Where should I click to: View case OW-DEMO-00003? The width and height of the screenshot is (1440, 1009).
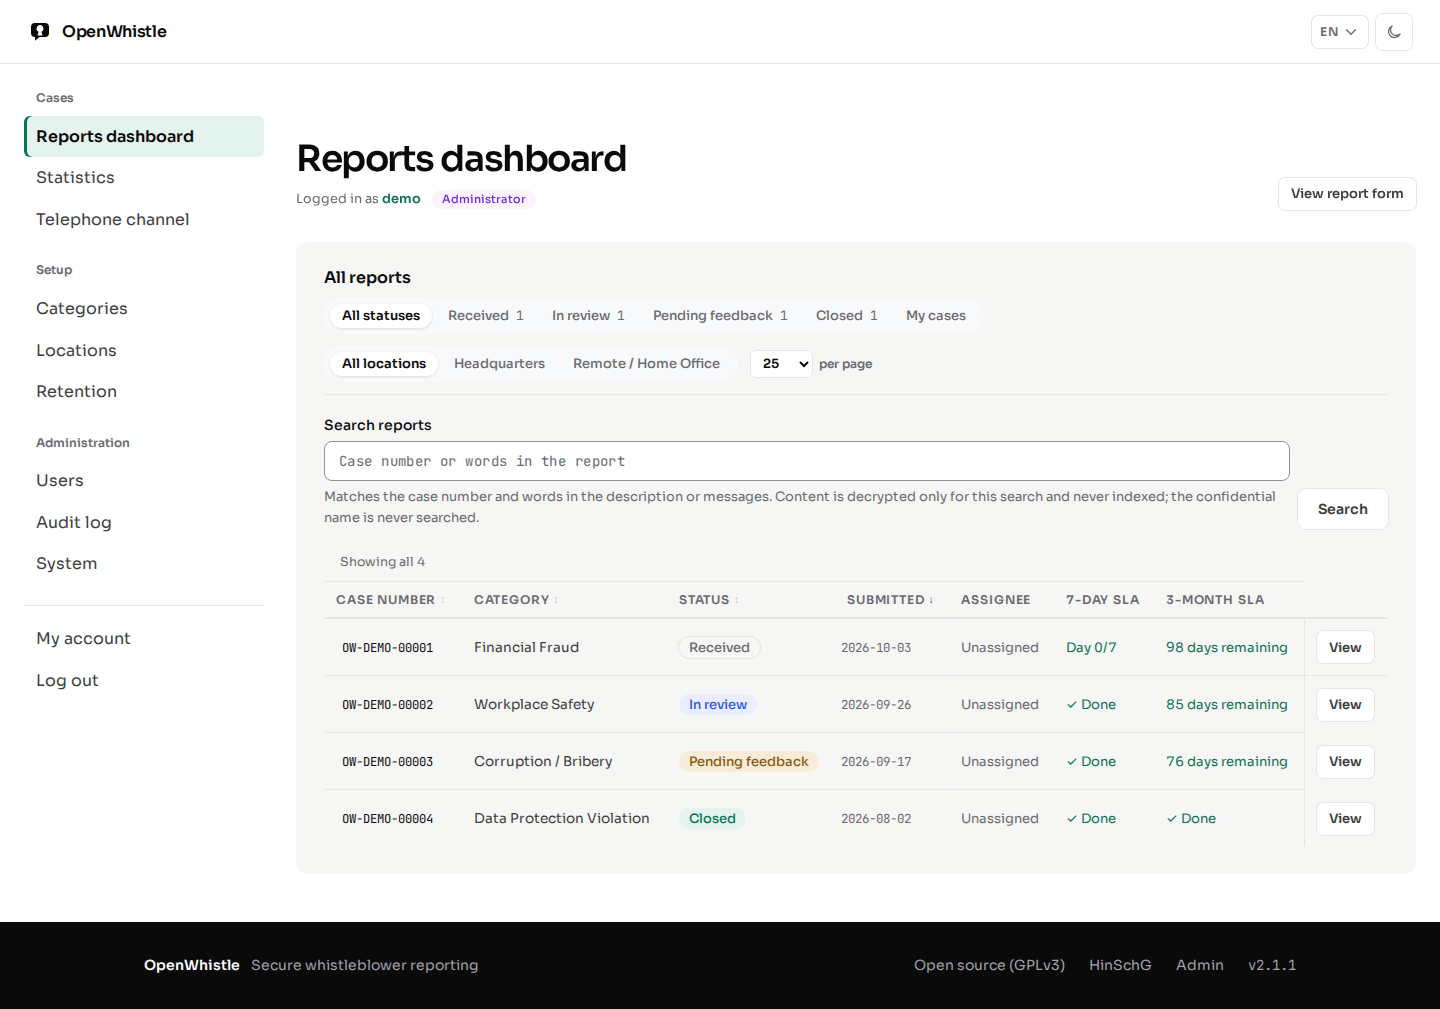(x=1345, y=762)
